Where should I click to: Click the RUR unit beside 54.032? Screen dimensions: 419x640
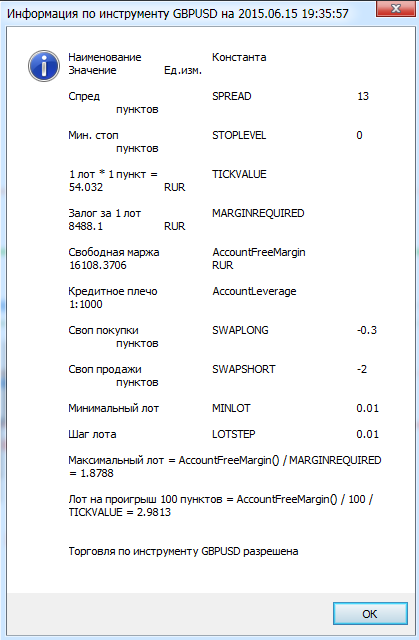click(x=175, y=187)
